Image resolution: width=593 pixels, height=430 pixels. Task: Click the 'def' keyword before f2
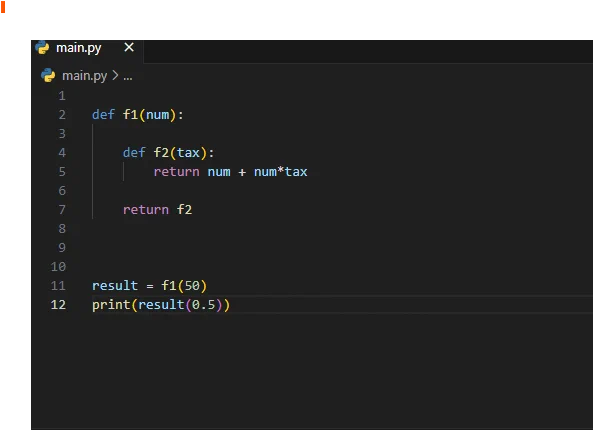(134, 152)
